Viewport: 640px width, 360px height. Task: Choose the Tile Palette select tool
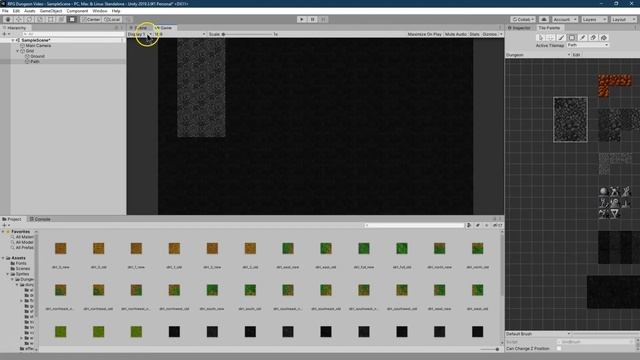pos(540,38)
